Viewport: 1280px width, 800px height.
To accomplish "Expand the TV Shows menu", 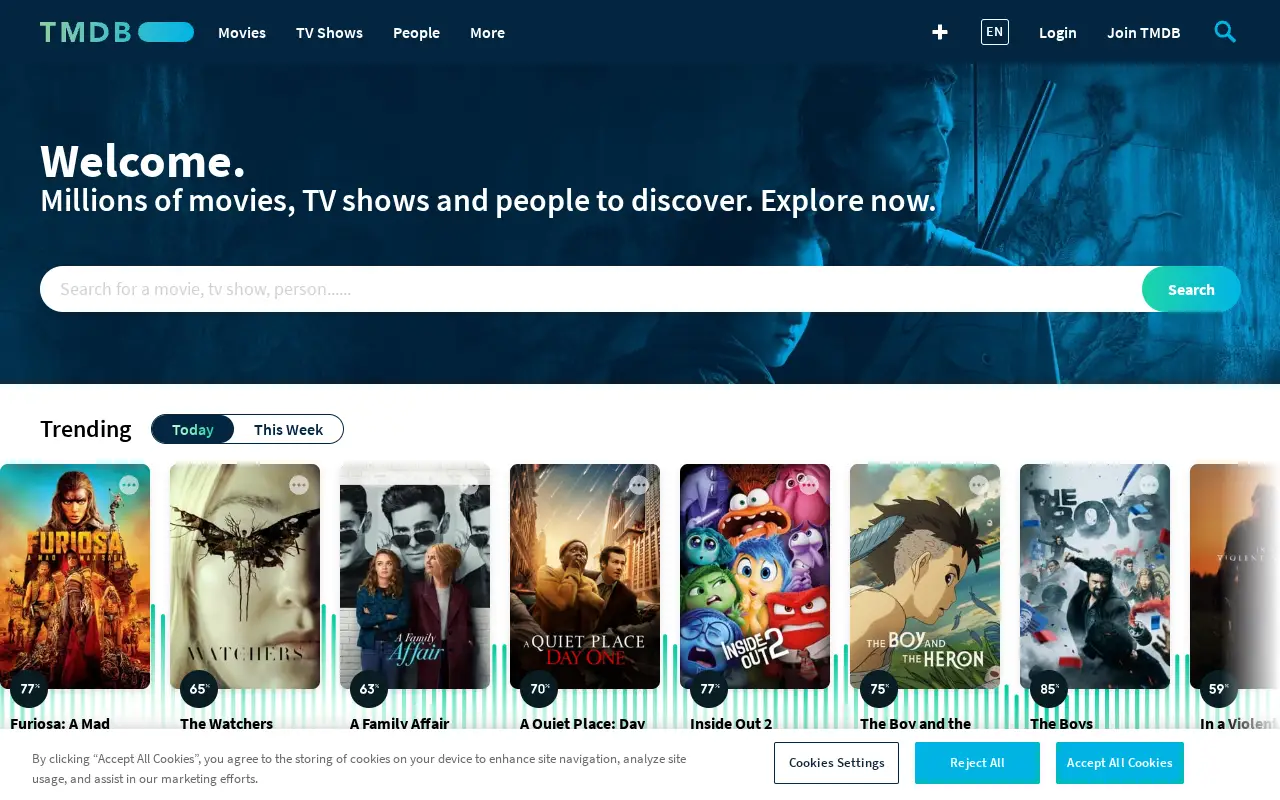I will click(329, 32).
